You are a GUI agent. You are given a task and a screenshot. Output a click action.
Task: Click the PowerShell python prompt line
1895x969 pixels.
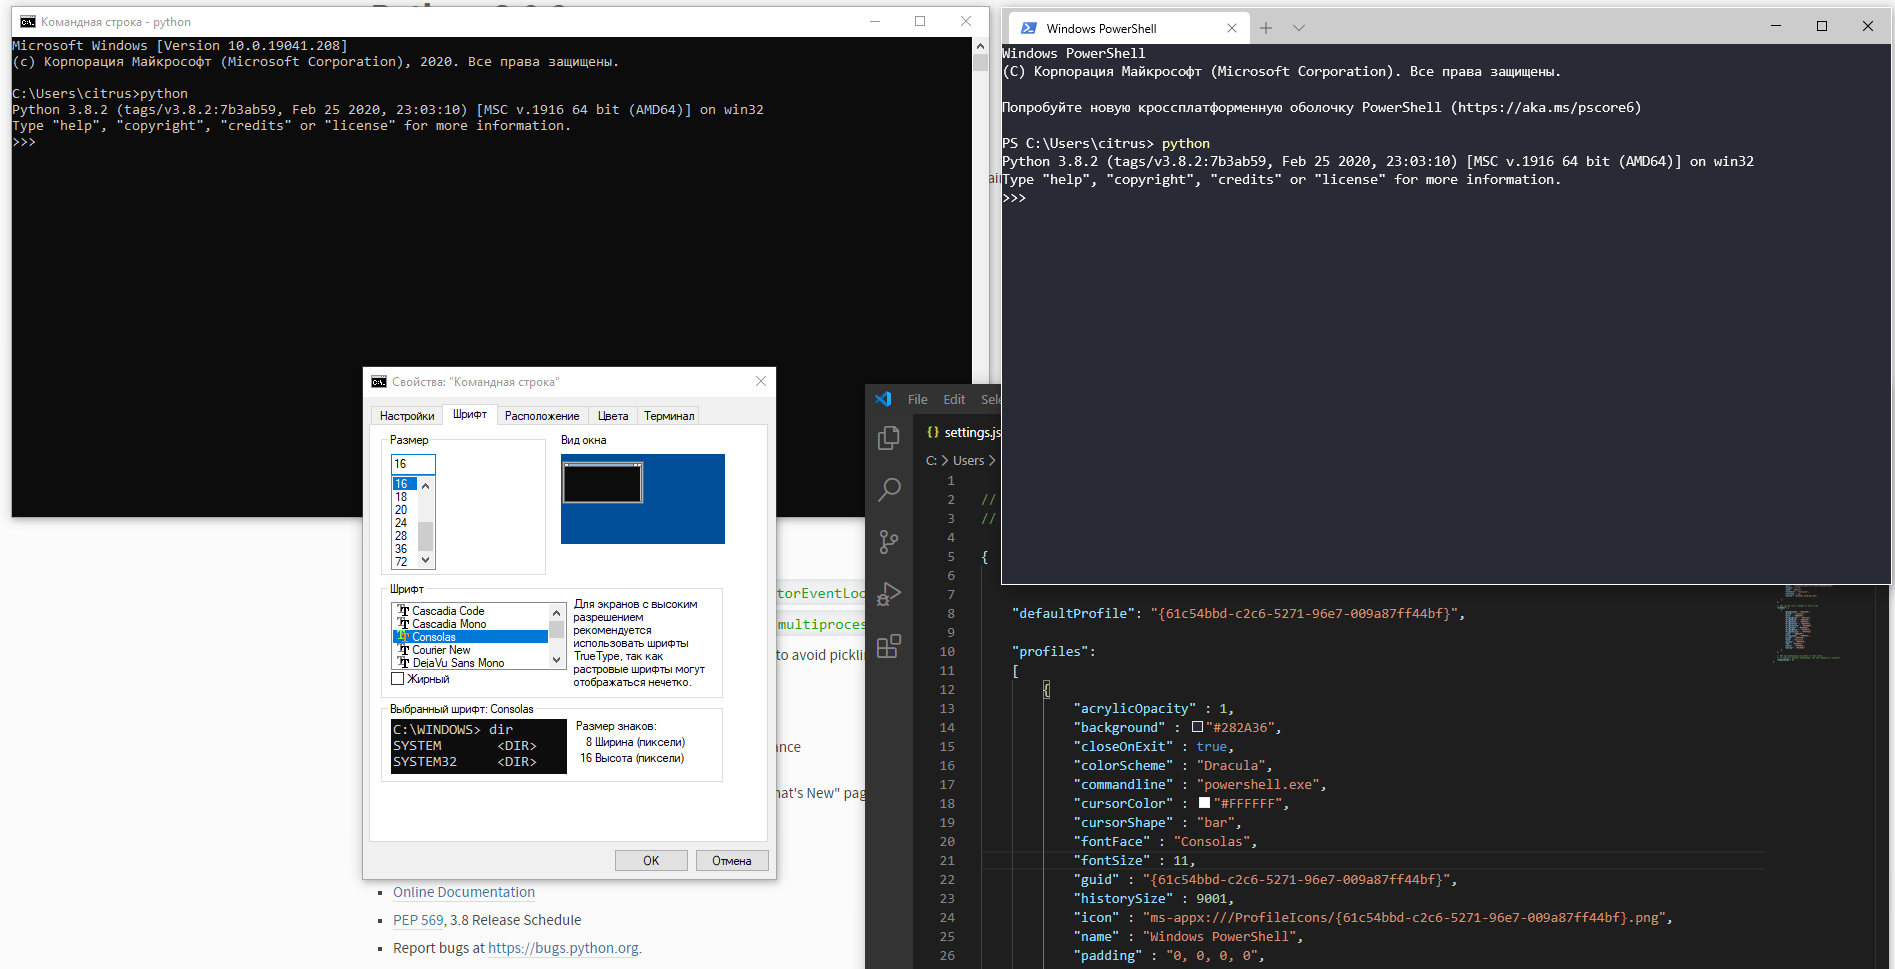(1106, 143)
